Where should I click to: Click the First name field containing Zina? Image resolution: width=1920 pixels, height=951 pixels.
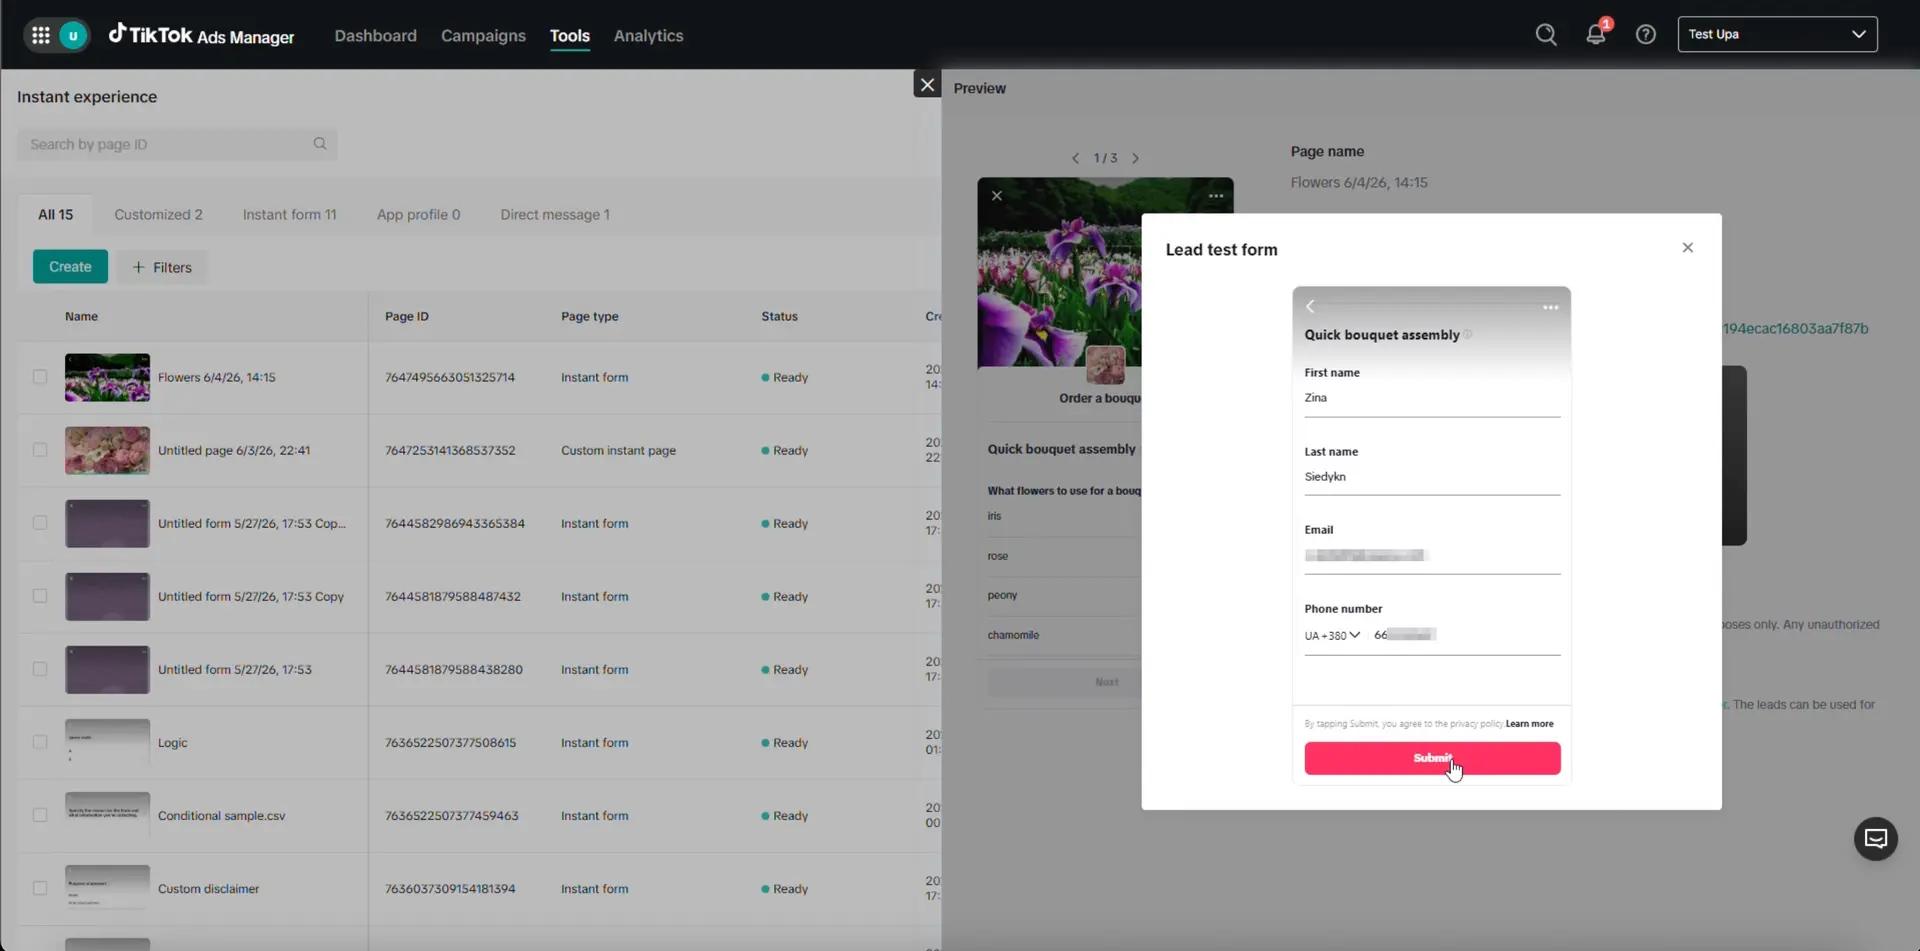coord(1432,398)
